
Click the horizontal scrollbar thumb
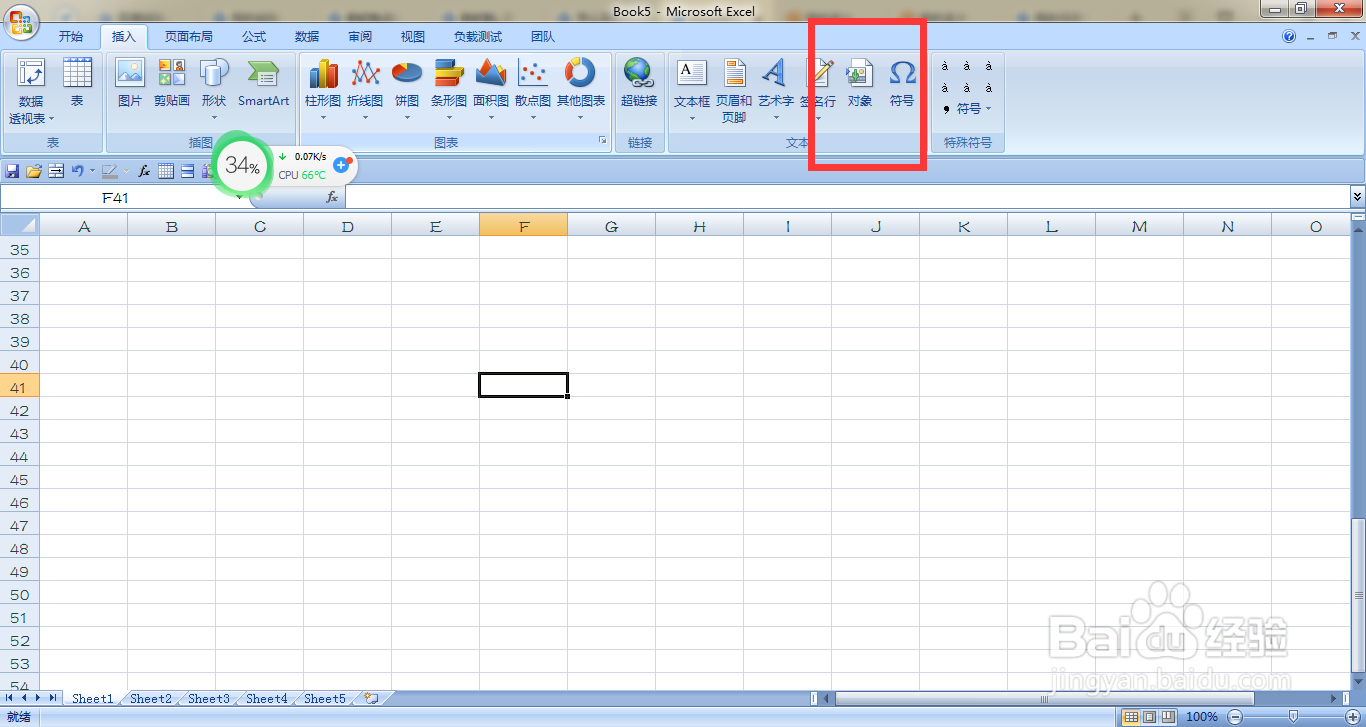[1044, 698]
